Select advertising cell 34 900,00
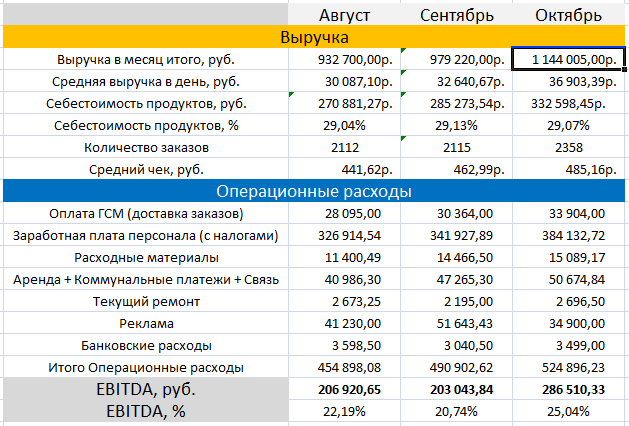Screen dimensions: 629x426 pyautogui.click(x=568, y=323)
